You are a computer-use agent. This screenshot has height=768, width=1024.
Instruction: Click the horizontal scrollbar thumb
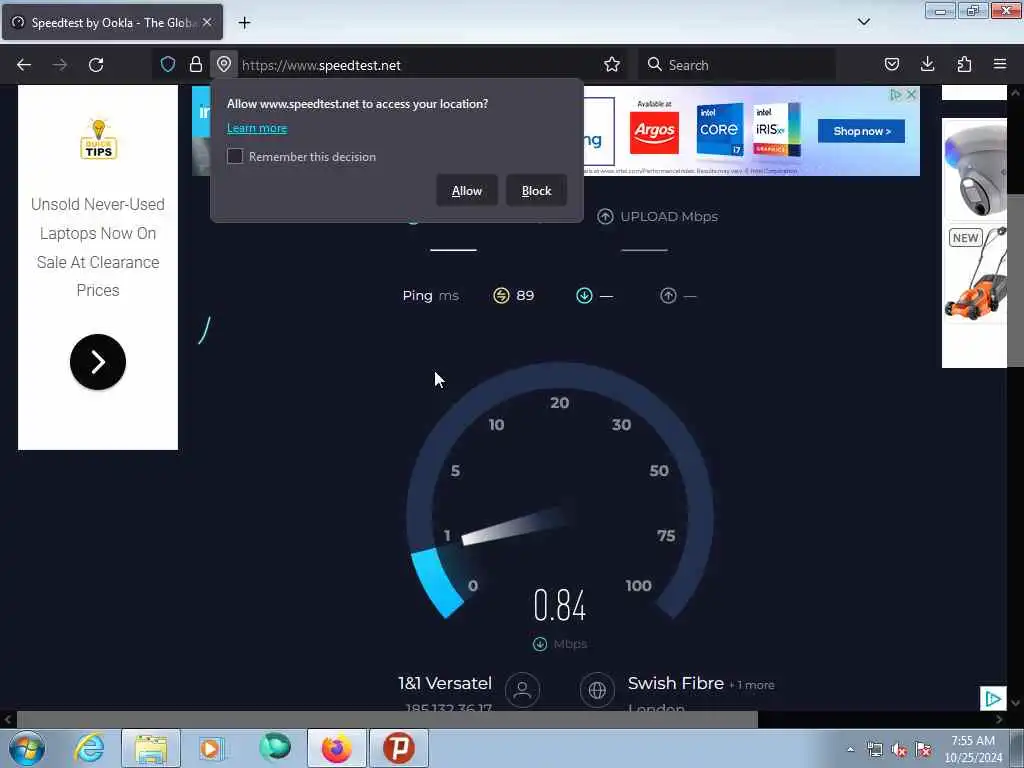coord(387,720)
